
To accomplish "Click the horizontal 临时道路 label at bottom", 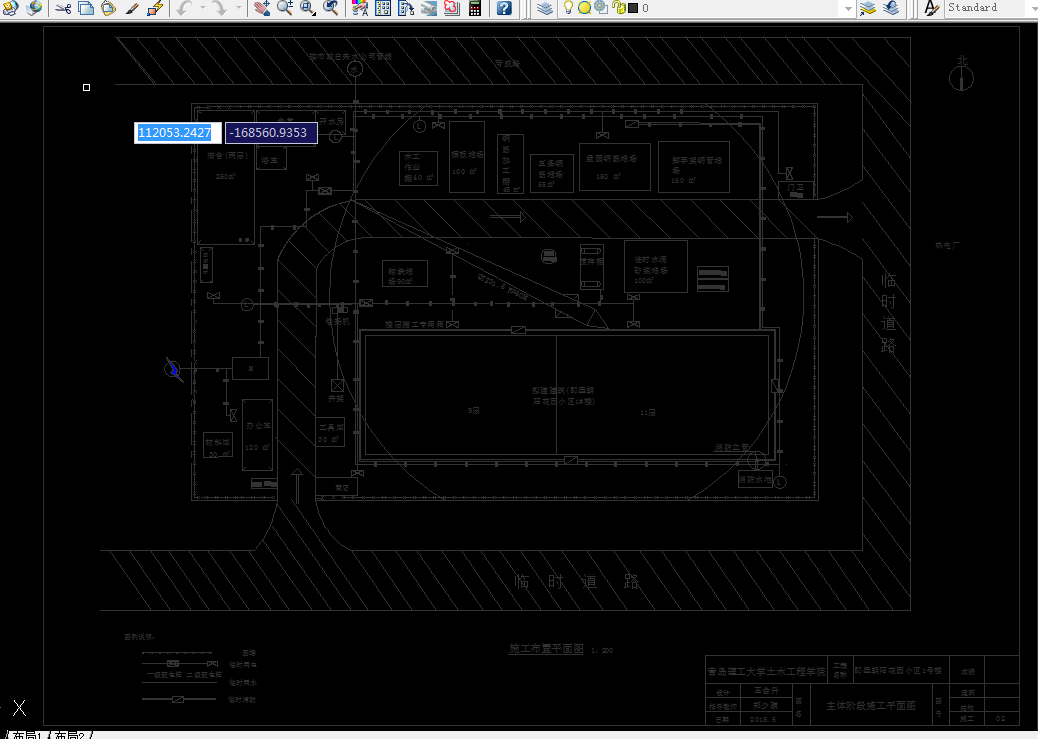I will click(577, 581).
